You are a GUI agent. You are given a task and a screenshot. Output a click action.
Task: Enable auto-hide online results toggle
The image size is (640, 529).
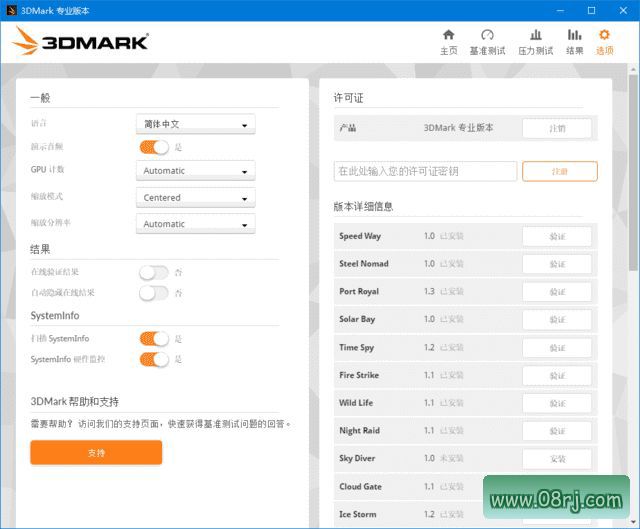click(x=154, y=293)
